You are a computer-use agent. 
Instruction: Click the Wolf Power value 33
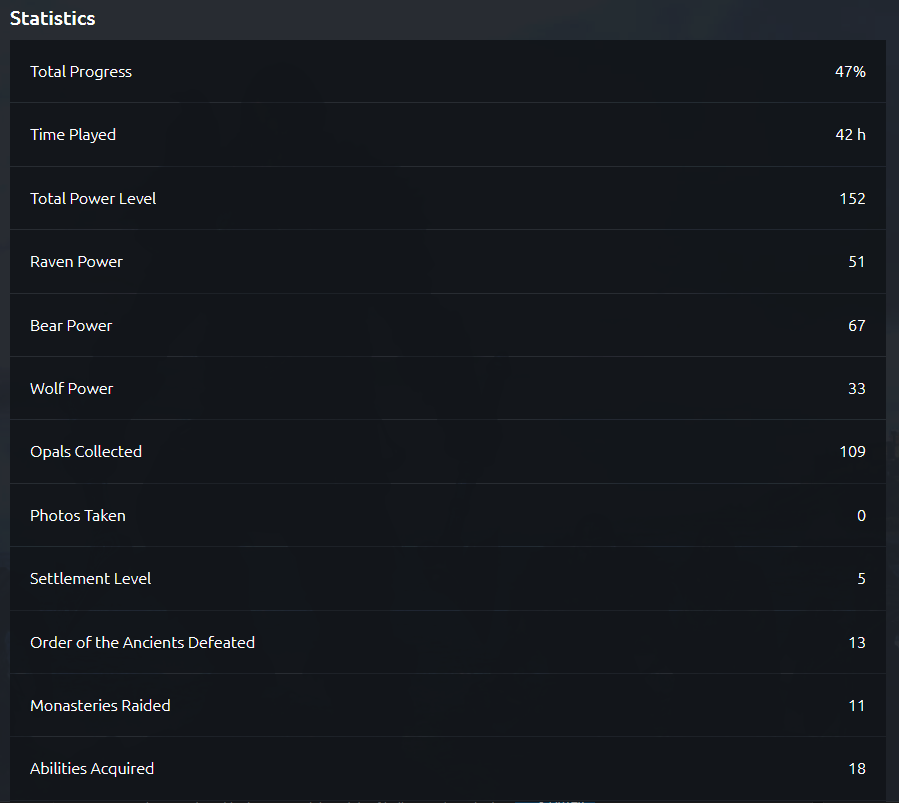pos(856,388)
